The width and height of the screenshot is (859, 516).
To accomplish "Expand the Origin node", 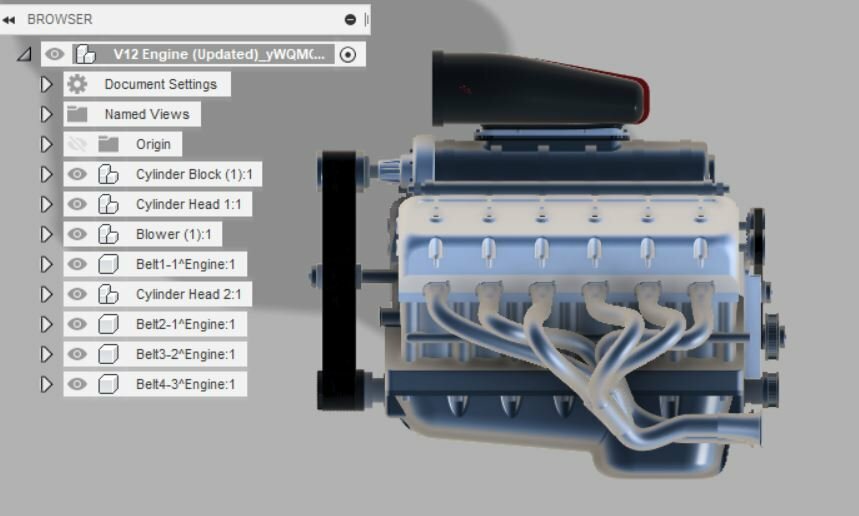I will pyautogui.click(x=47, y=145).
